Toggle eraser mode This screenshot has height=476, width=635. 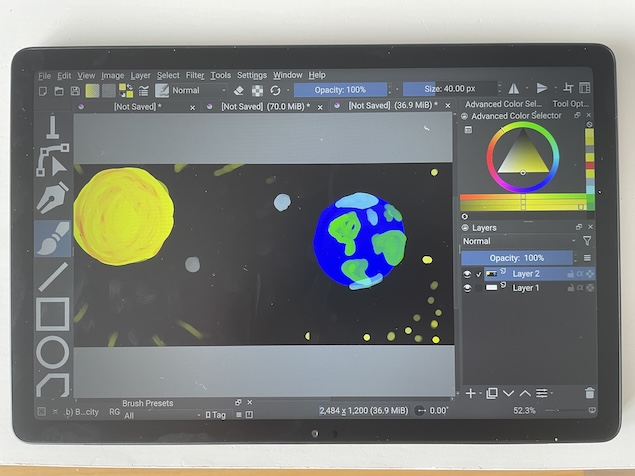(239, 90)
